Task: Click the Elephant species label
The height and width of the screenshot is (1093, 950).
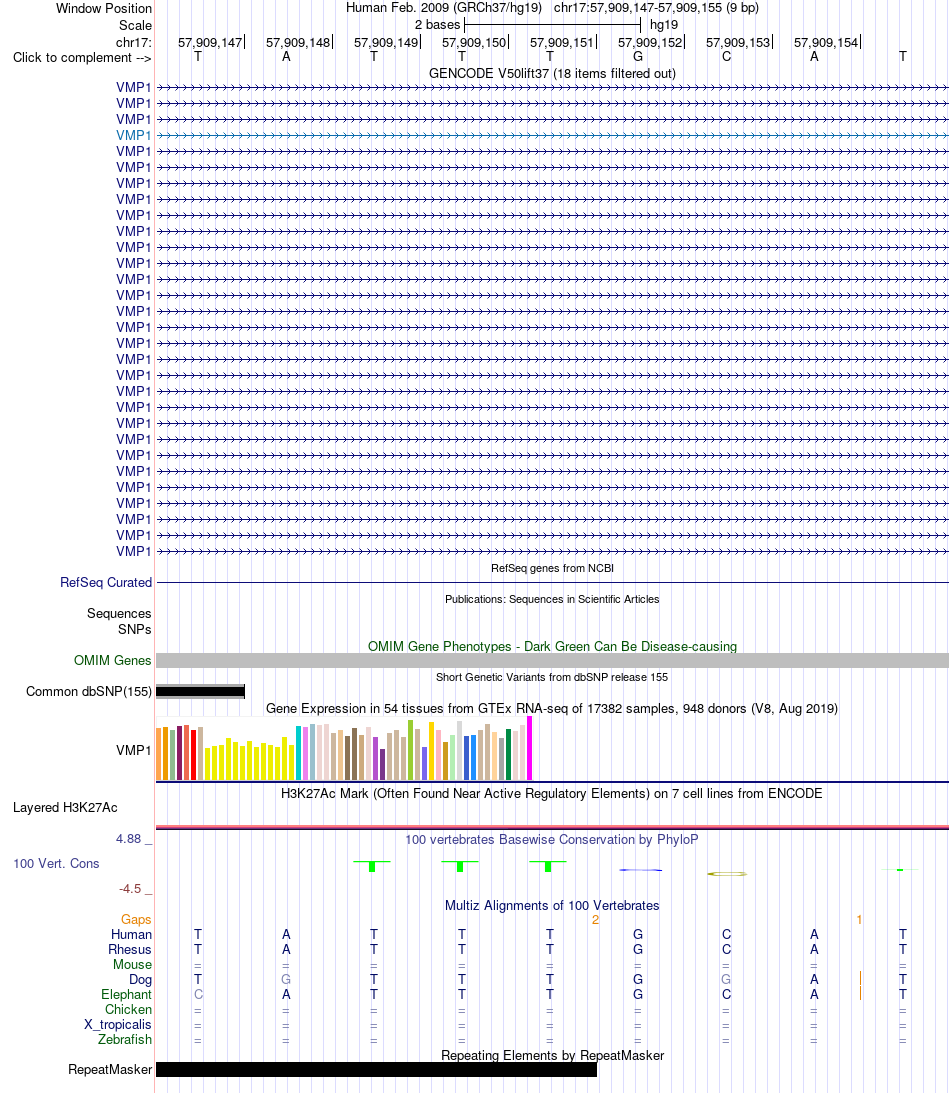Action: [126, 994]
